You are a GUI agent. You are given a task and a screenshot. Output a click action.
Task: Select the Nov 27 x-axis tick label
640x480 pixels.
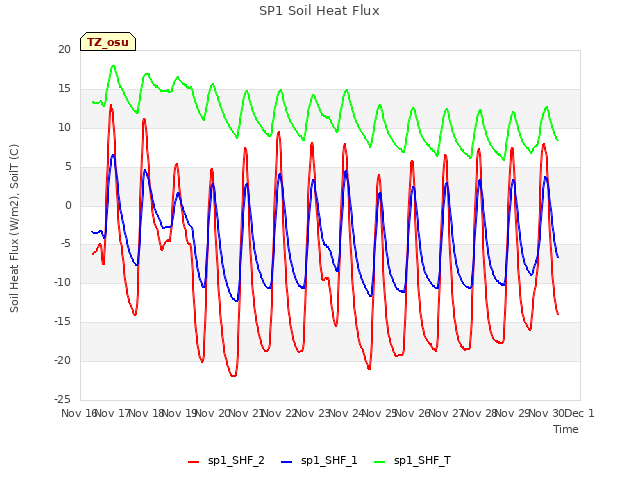click(446, 413)
